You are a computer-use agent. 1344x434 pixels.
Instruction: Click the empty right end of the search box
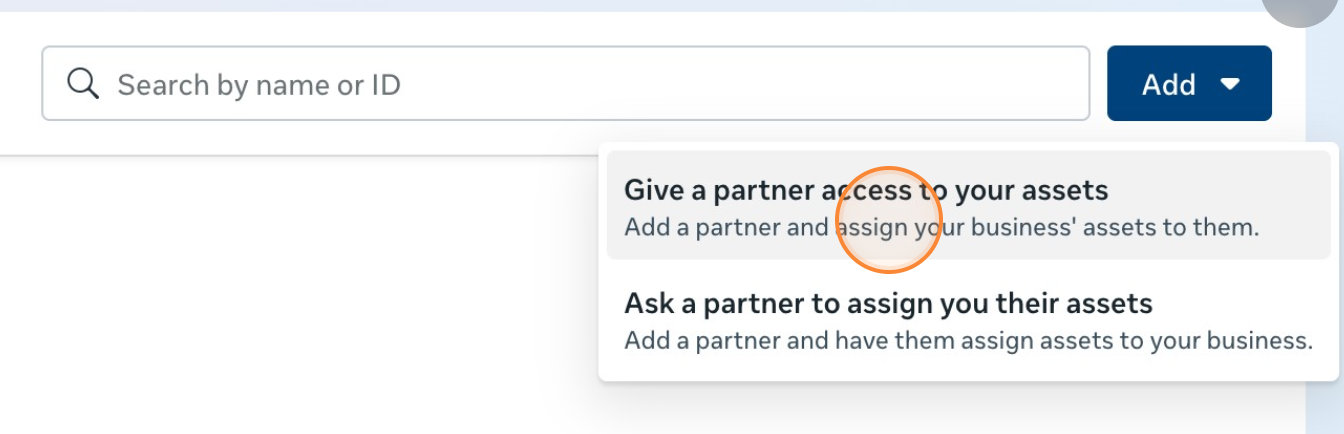pyautogui.click(x=1000, y=84)
